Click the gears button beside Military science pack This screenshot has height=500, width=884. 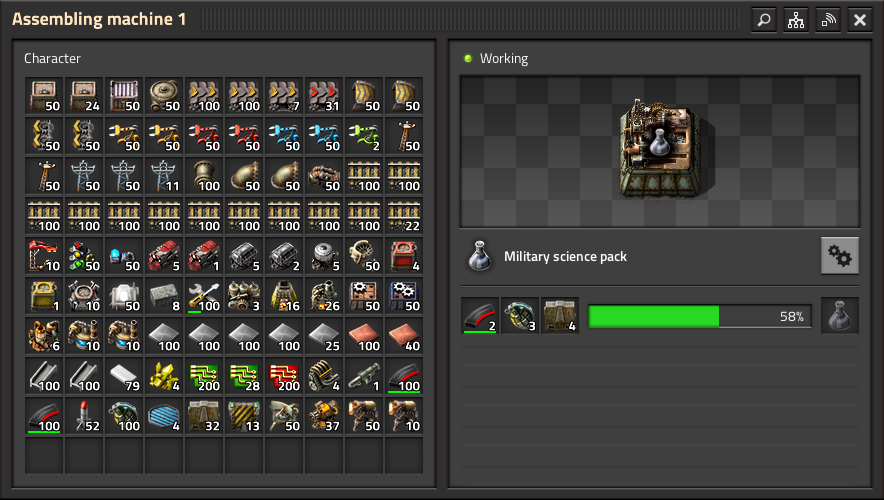click(x=839, y=256)
